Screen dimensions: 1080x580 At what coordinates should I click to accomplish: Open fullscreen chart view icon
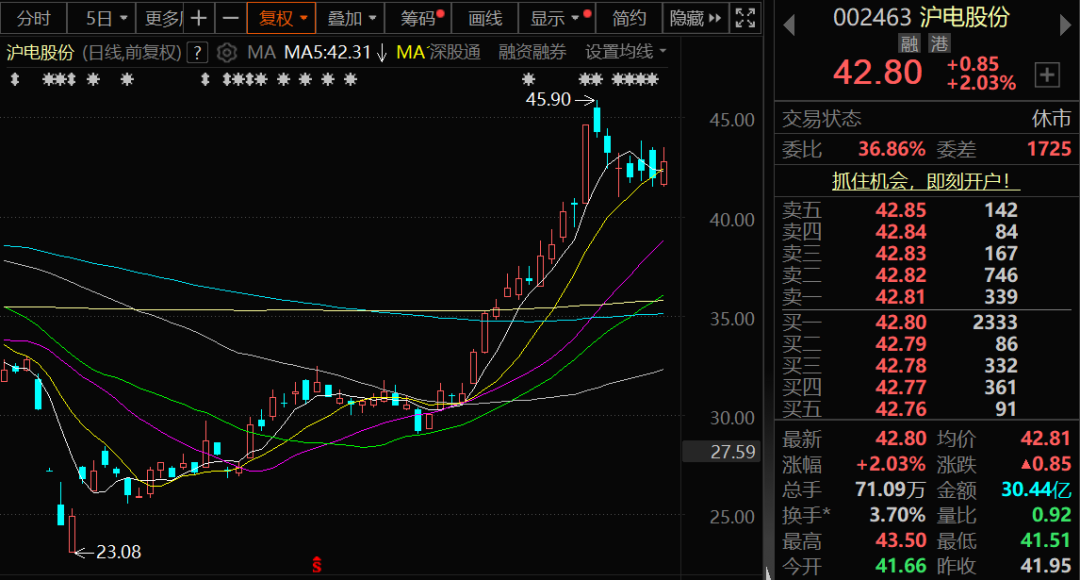[x=745, y=18]
